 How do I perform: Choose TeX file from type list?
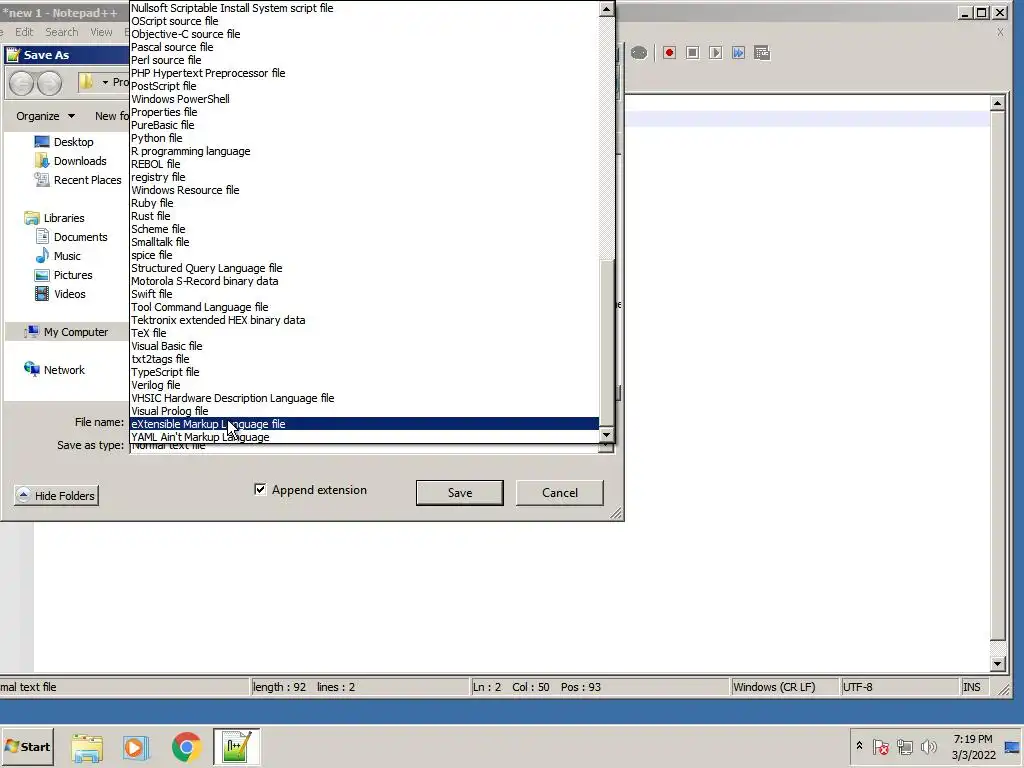(364, 332)
